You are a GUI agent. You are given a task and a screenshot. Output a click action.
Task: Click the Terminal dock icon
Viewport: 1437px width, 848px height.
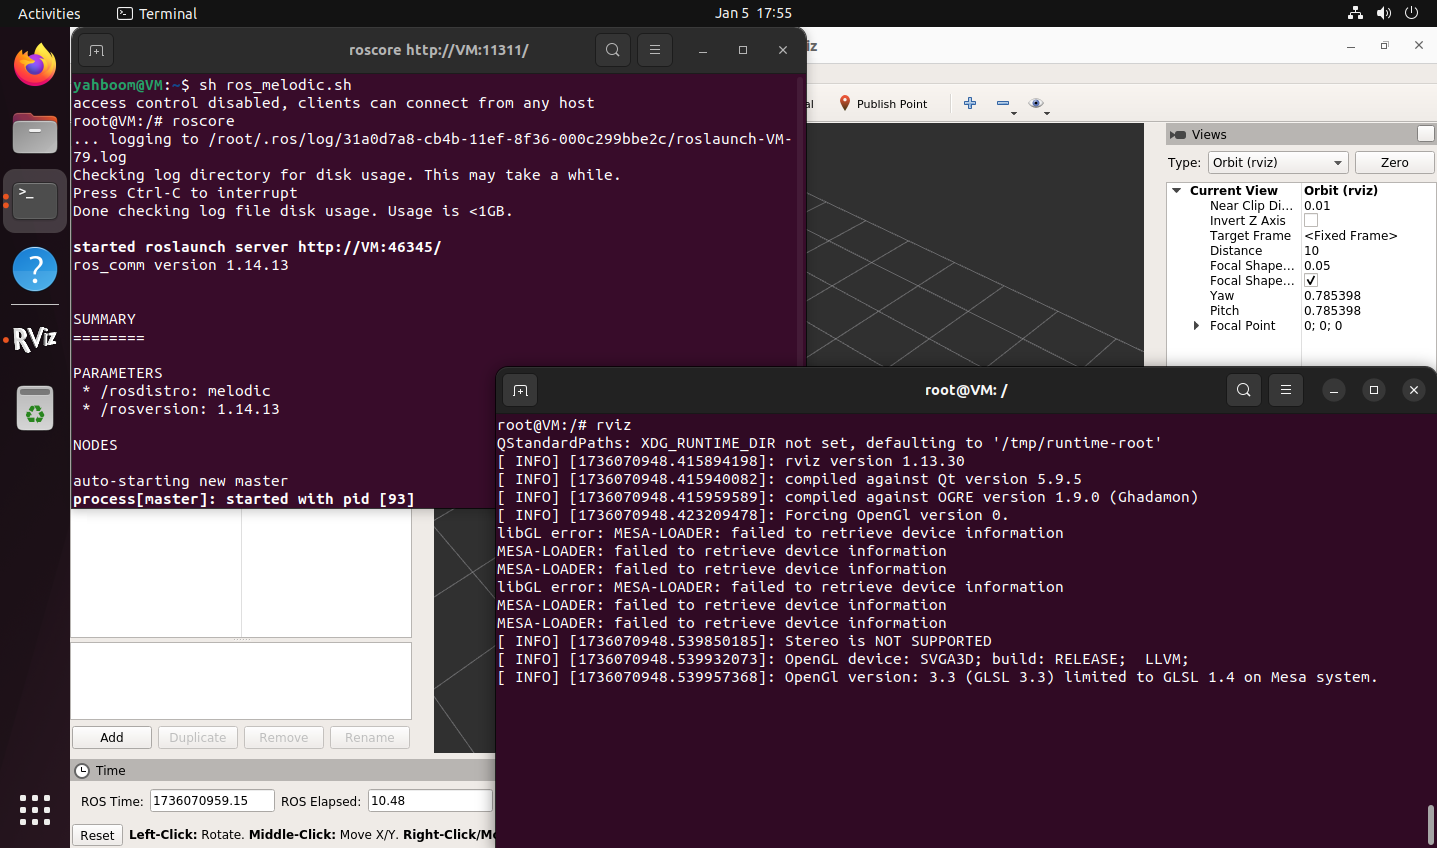point(35,201)
